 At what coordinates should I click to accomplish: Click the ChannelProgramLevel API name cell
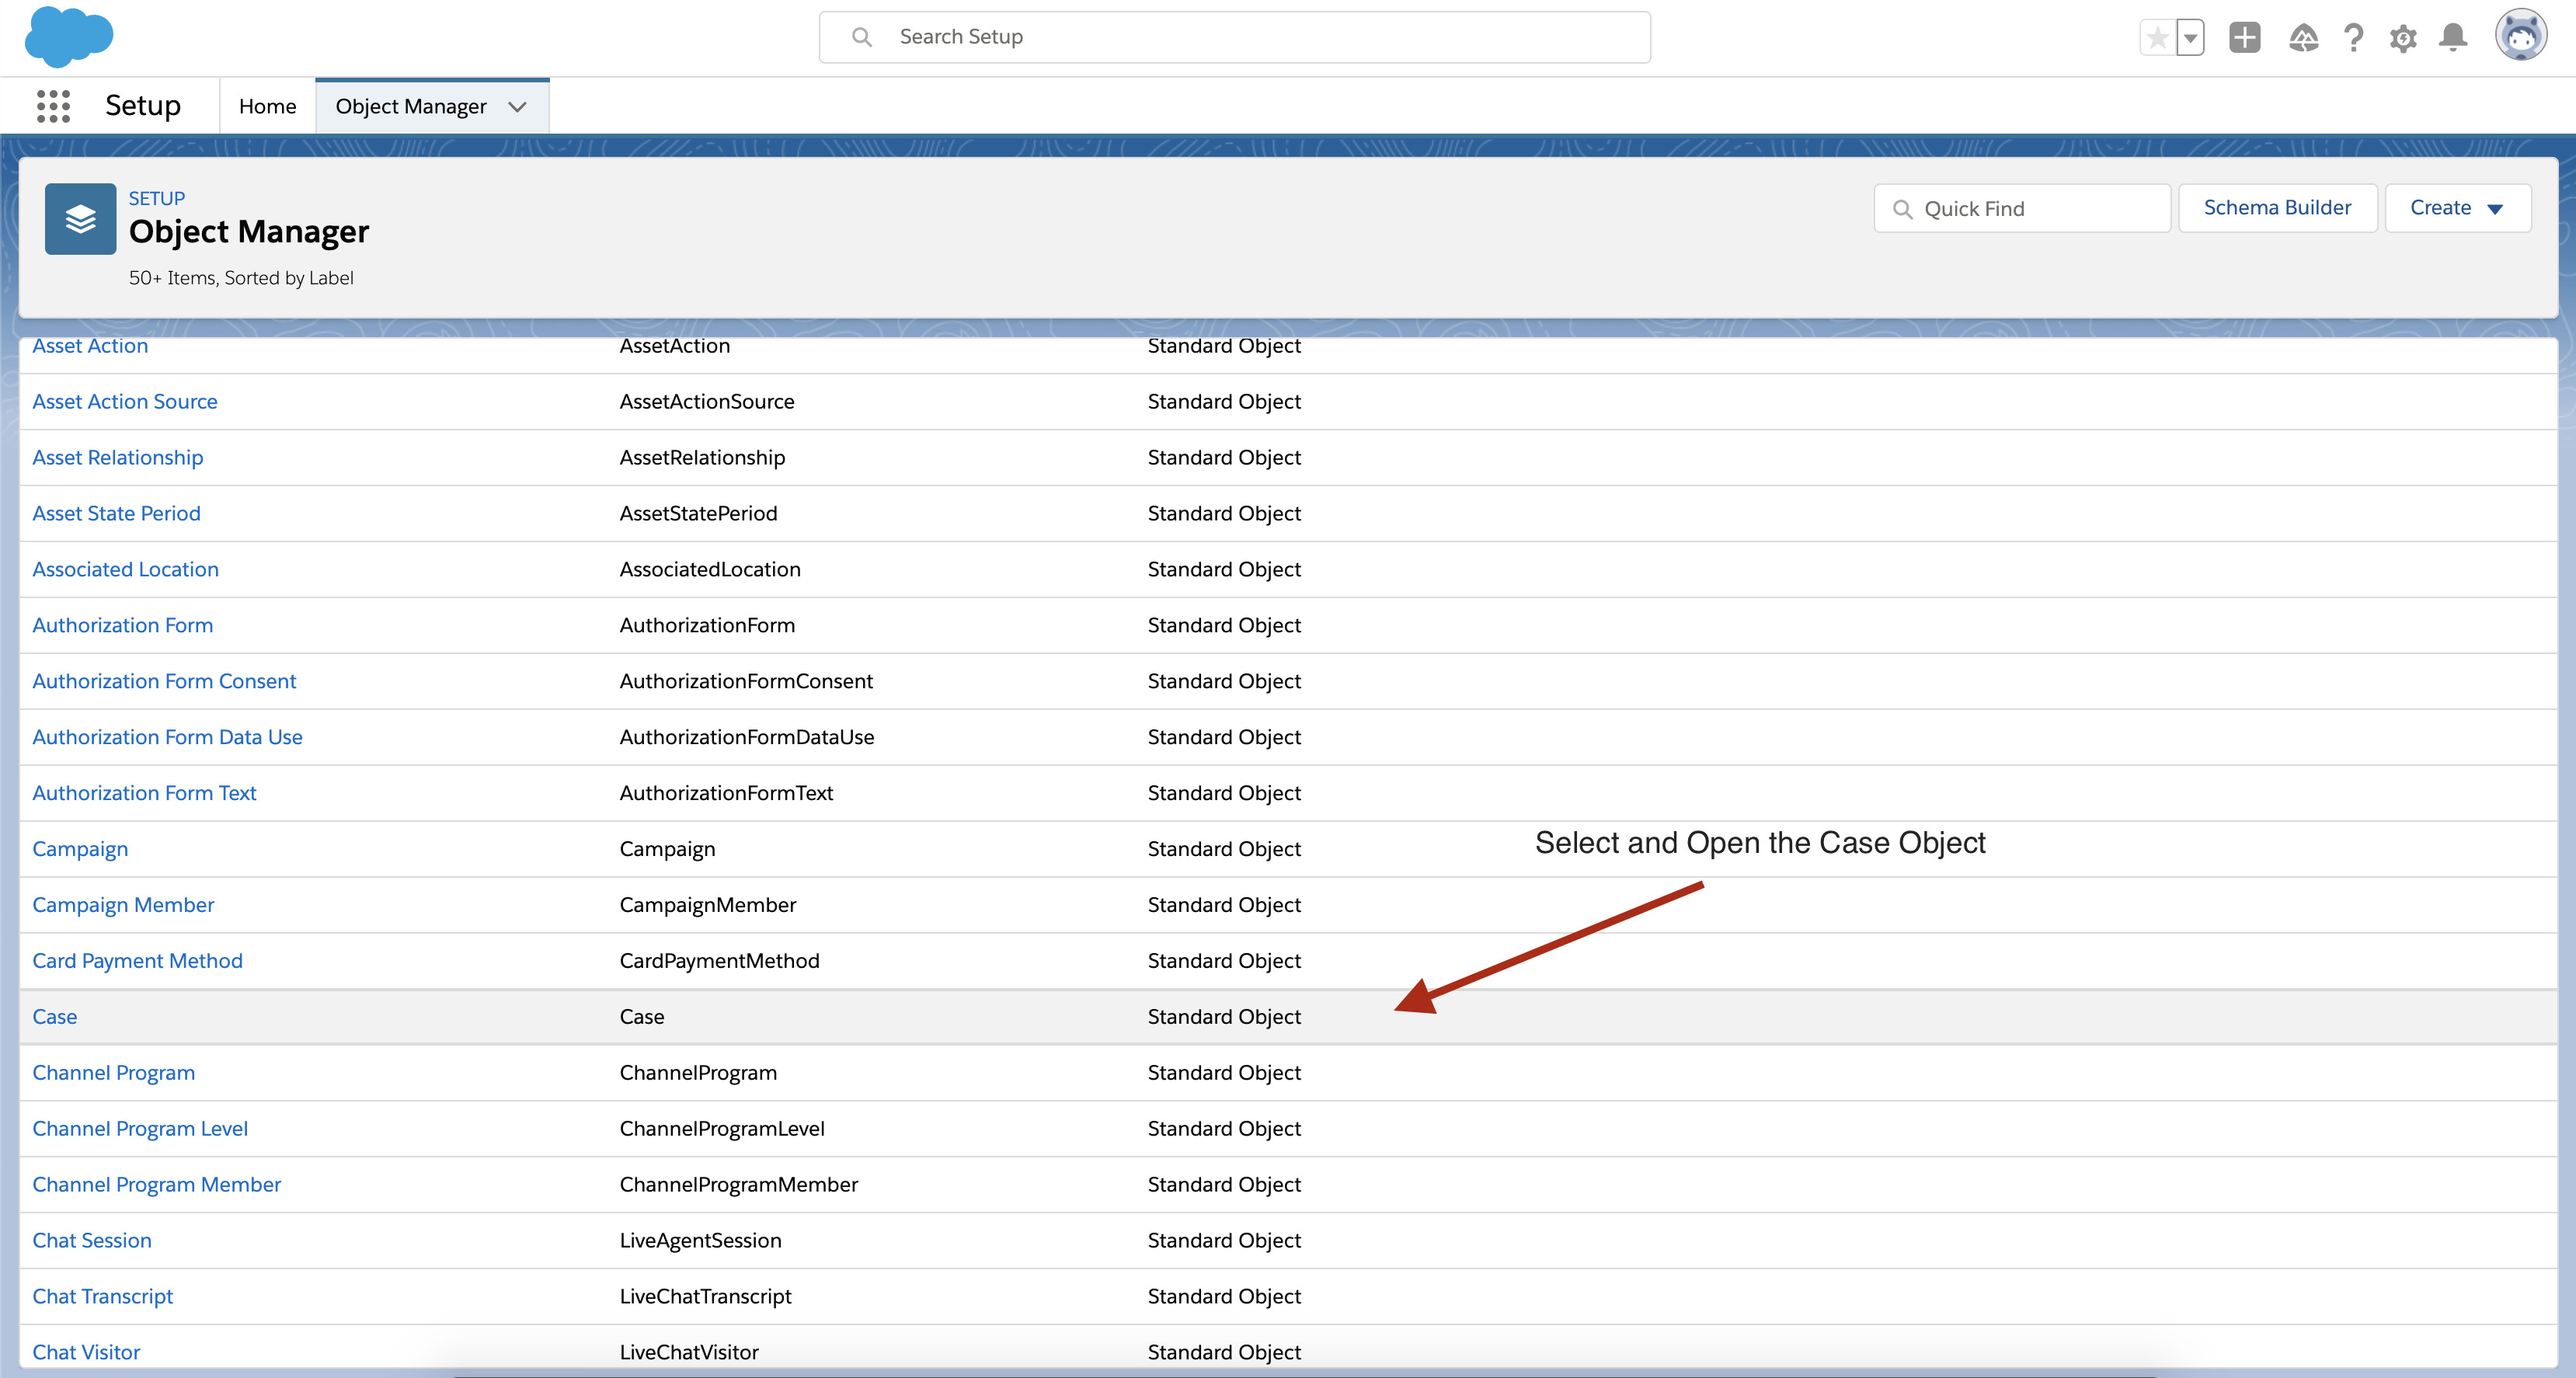click(722, 1129)
